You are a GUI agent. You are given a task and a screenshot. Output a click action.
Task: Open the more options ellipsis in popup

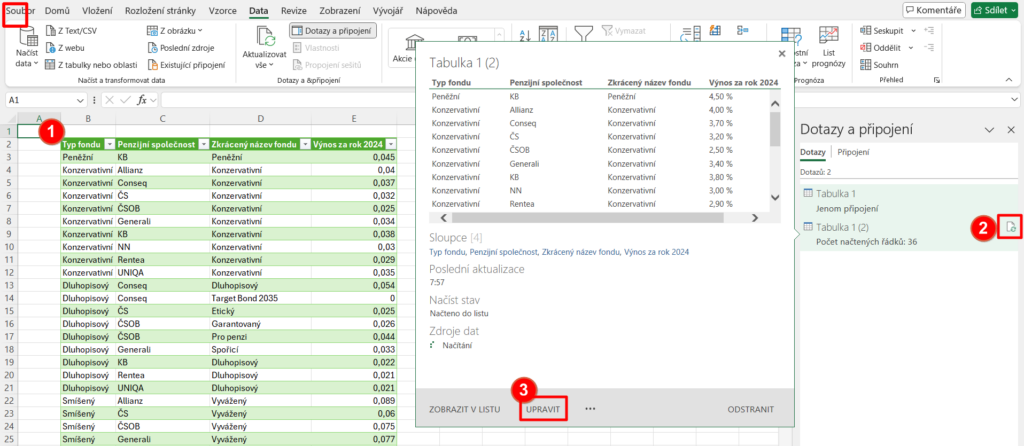click(x=590, y=409)
